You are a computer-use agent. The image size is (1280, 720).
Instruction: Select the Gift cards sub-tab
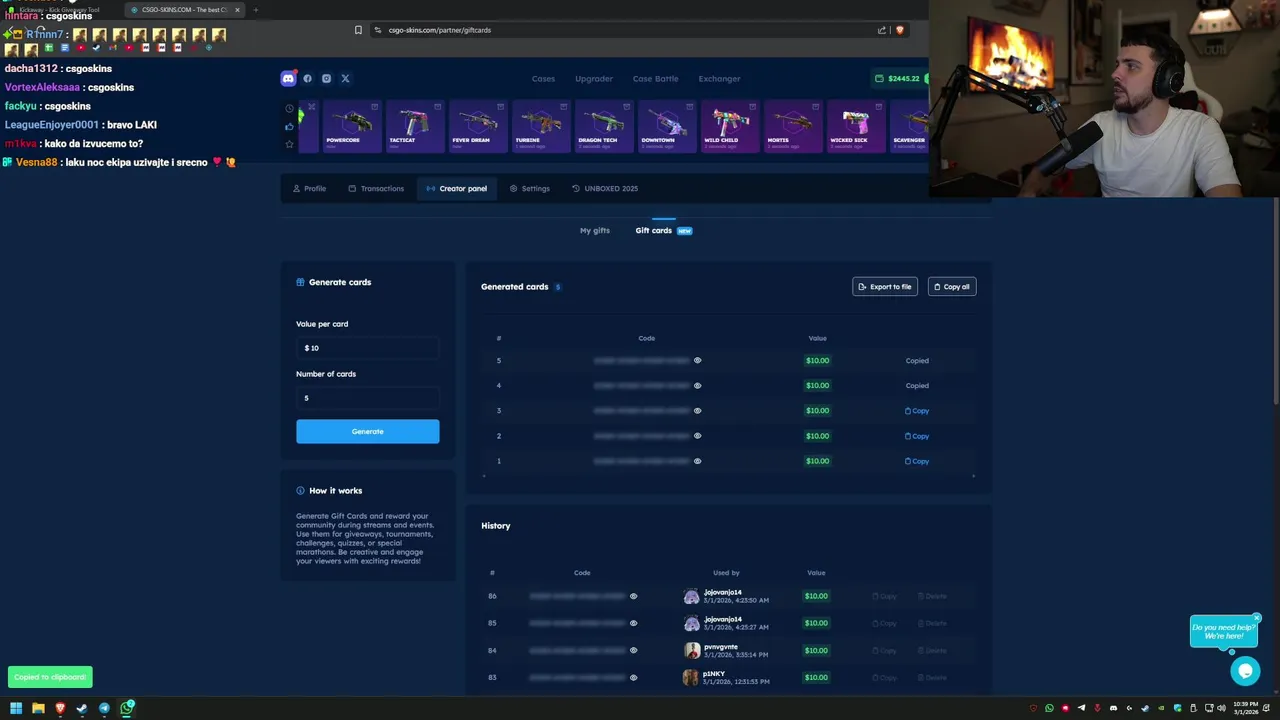tap(663, 230)
